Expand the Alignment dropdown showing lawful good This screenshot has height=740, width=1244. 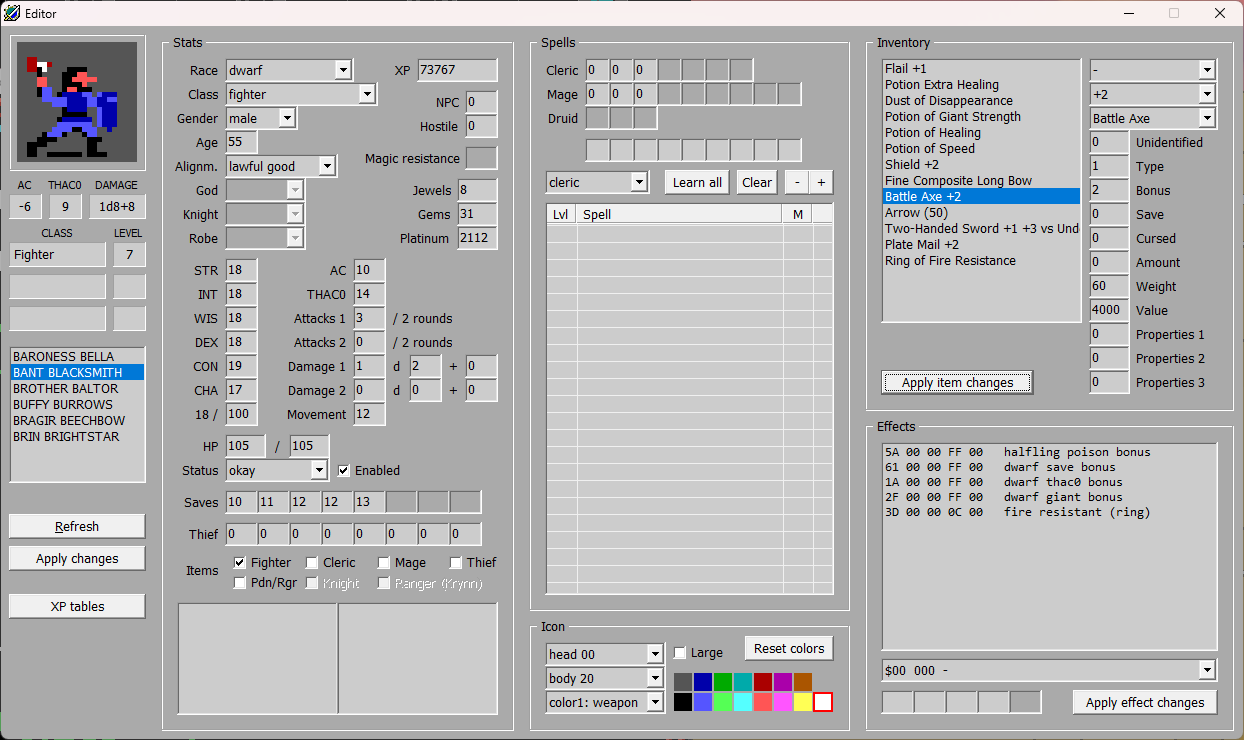[327, 166]
